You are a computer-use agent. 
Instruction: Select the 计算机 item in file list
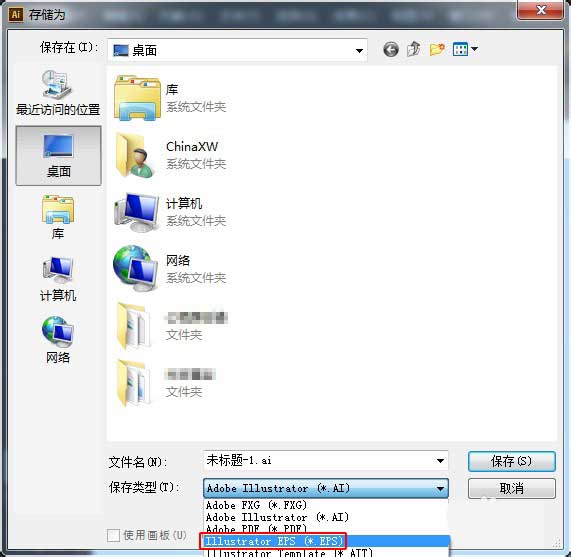tap(170, 212)
